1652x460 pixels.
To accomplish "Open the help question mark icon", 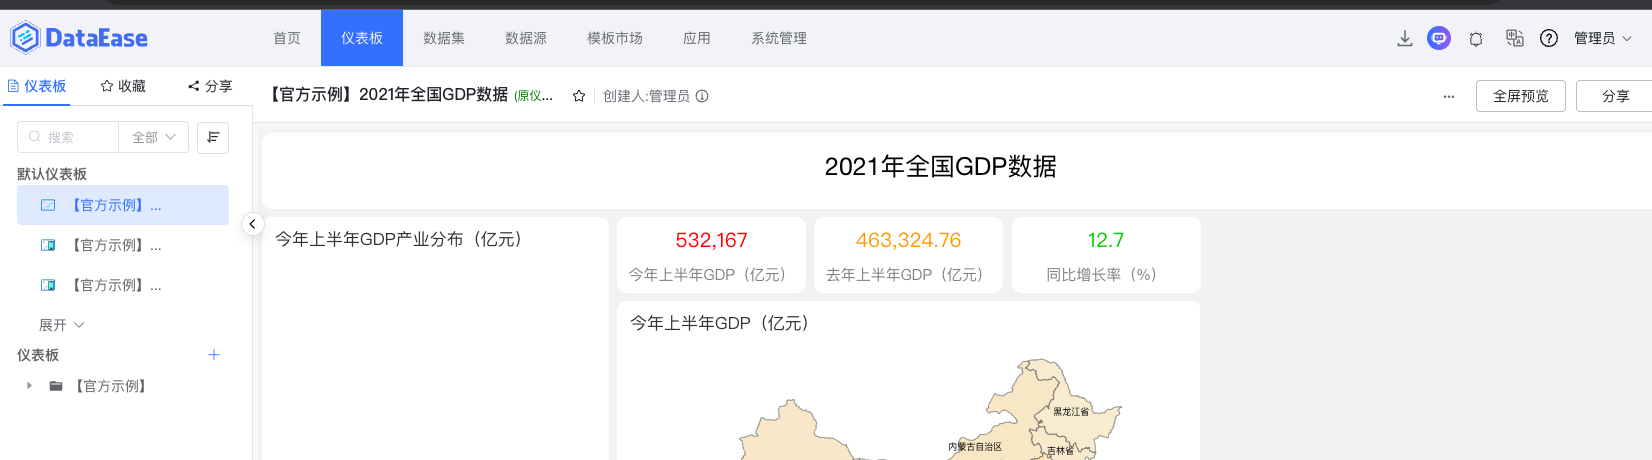I will point(1549,38).
